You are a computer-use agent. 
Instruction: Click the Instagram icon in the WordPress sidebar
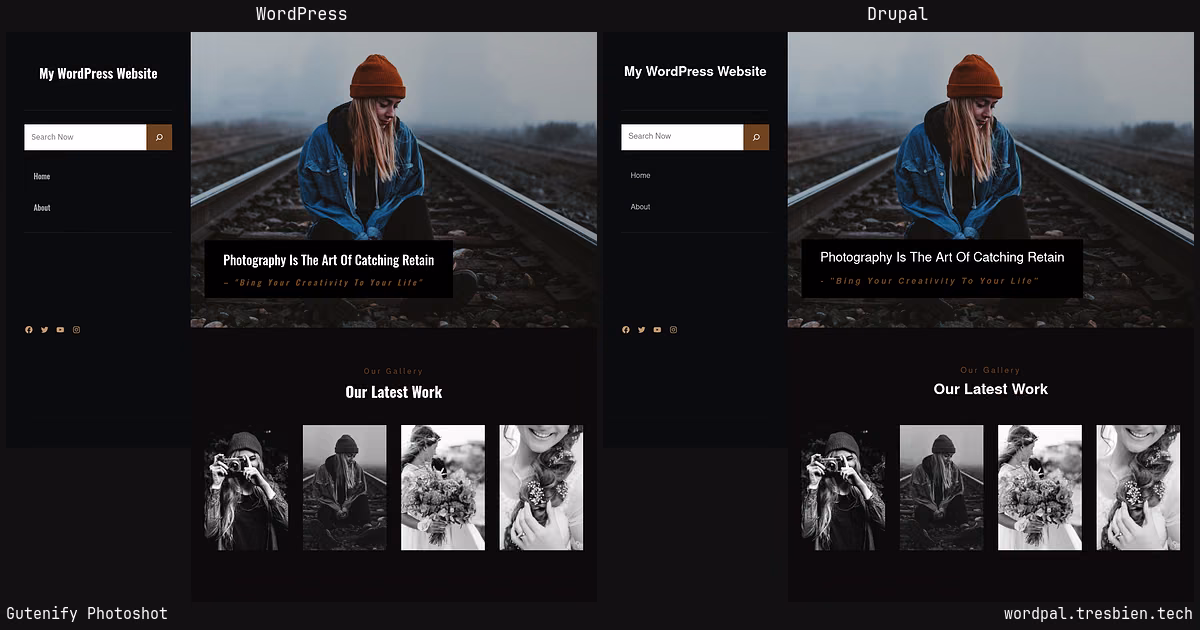coord(76,330)
